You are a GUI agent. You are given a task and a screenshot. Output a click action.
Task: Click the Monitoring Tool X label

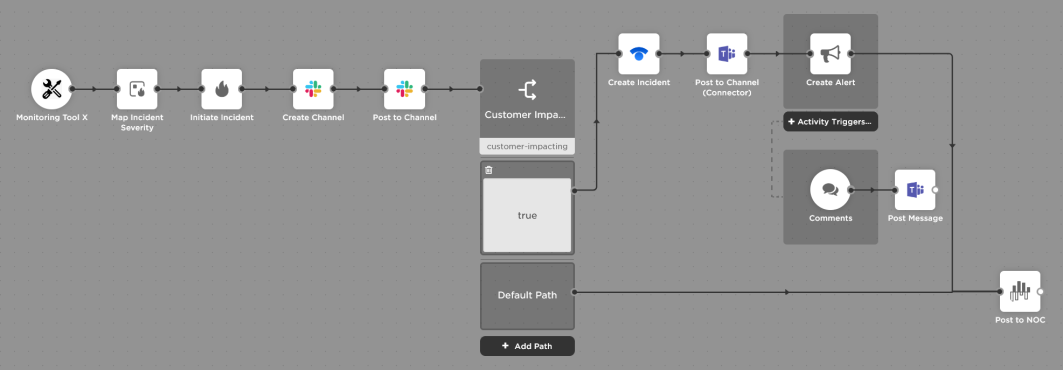[x=52, y=117]
